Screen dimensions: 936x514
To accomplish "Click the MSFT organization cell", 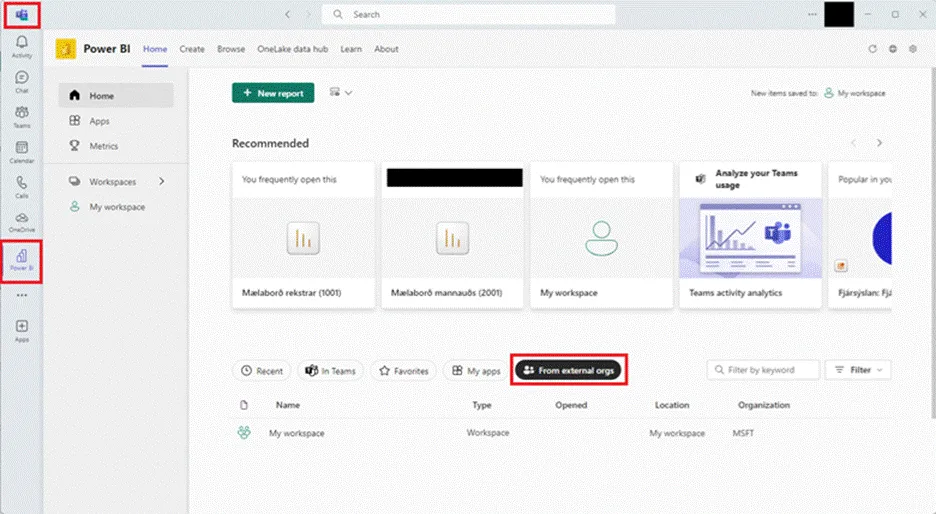I will coord(743,433).
